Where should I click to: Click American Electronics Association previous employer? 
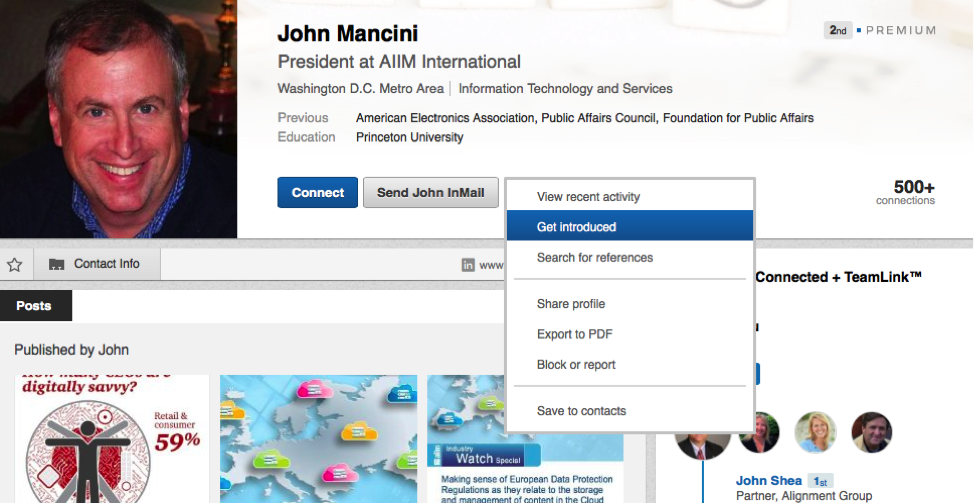point(445,117)
